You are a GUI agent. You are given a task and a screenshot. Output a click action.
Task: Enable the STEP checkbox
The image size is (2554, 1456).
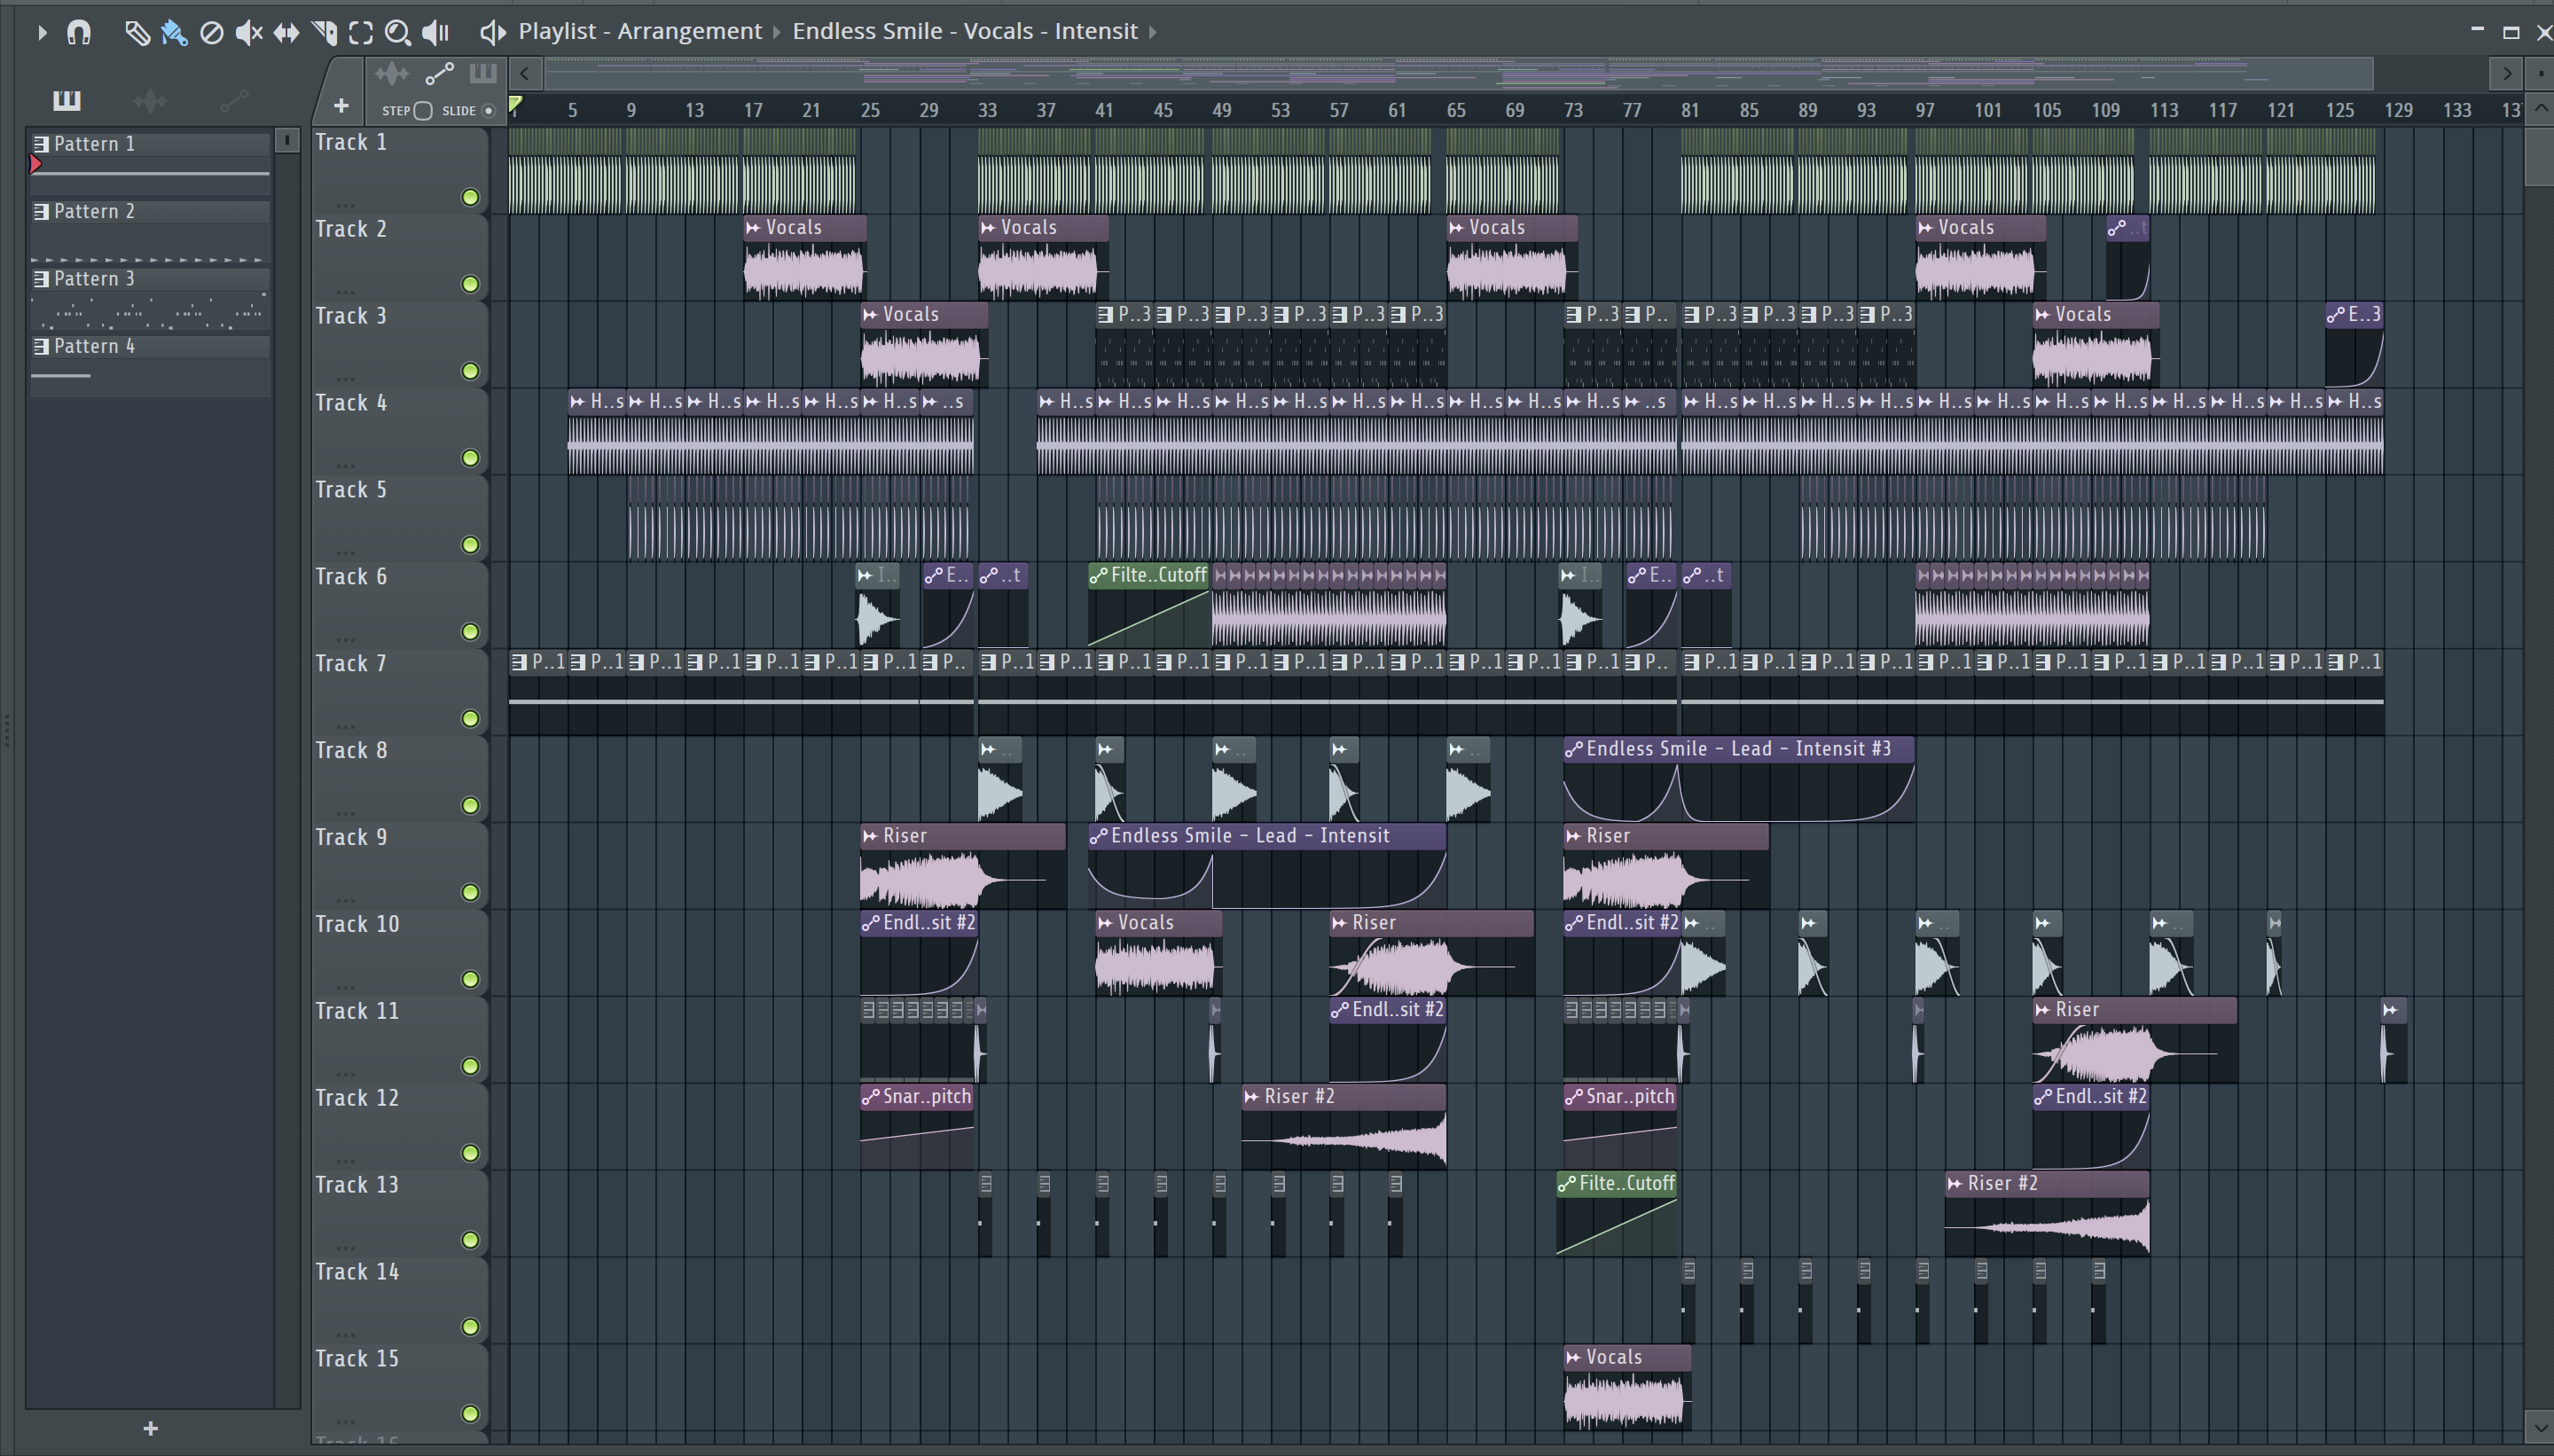423,111
